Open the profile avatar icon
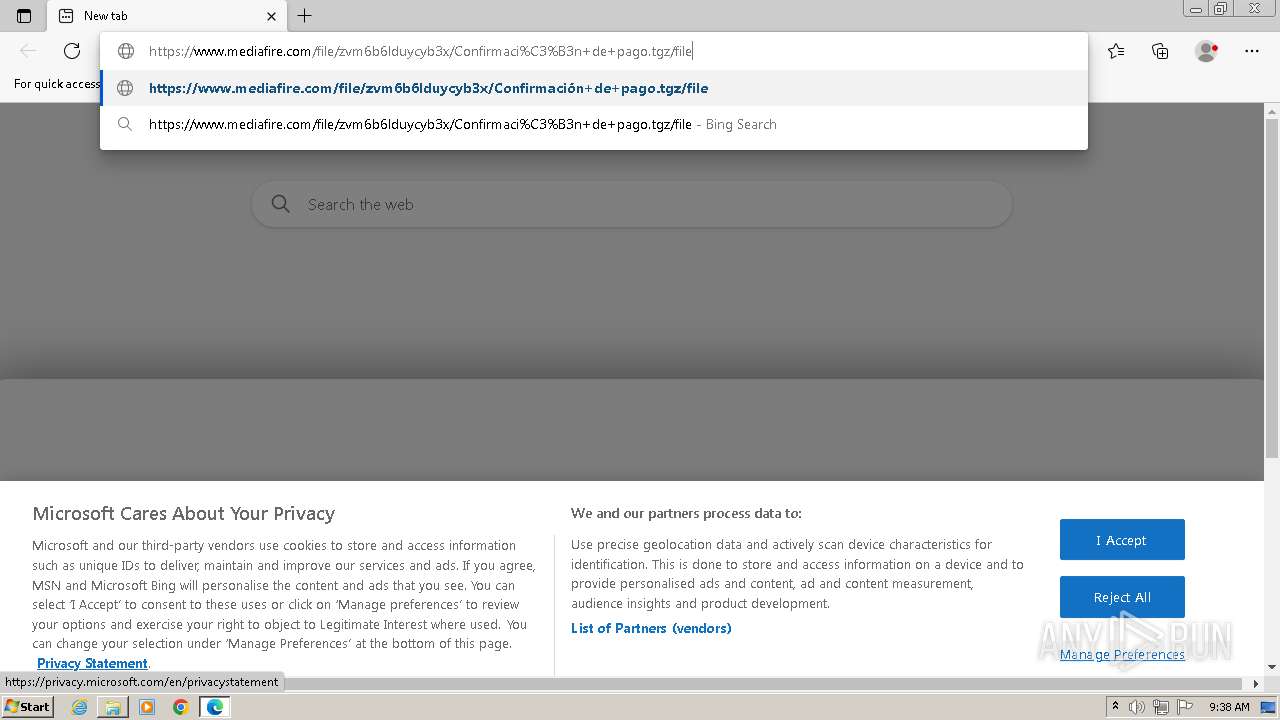 pyautogui.click(x=1206, y=51)
